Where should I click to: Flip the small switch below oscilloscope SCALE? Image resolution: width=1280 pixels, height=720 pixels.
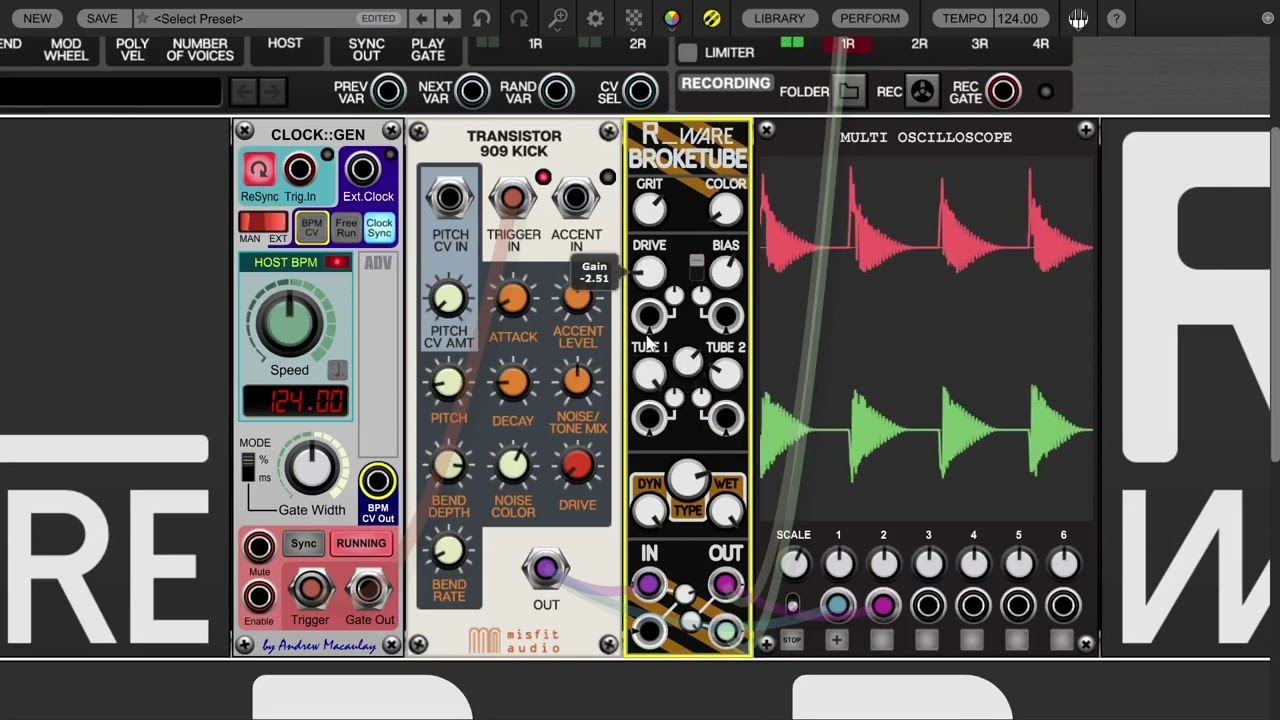[793, 604]
